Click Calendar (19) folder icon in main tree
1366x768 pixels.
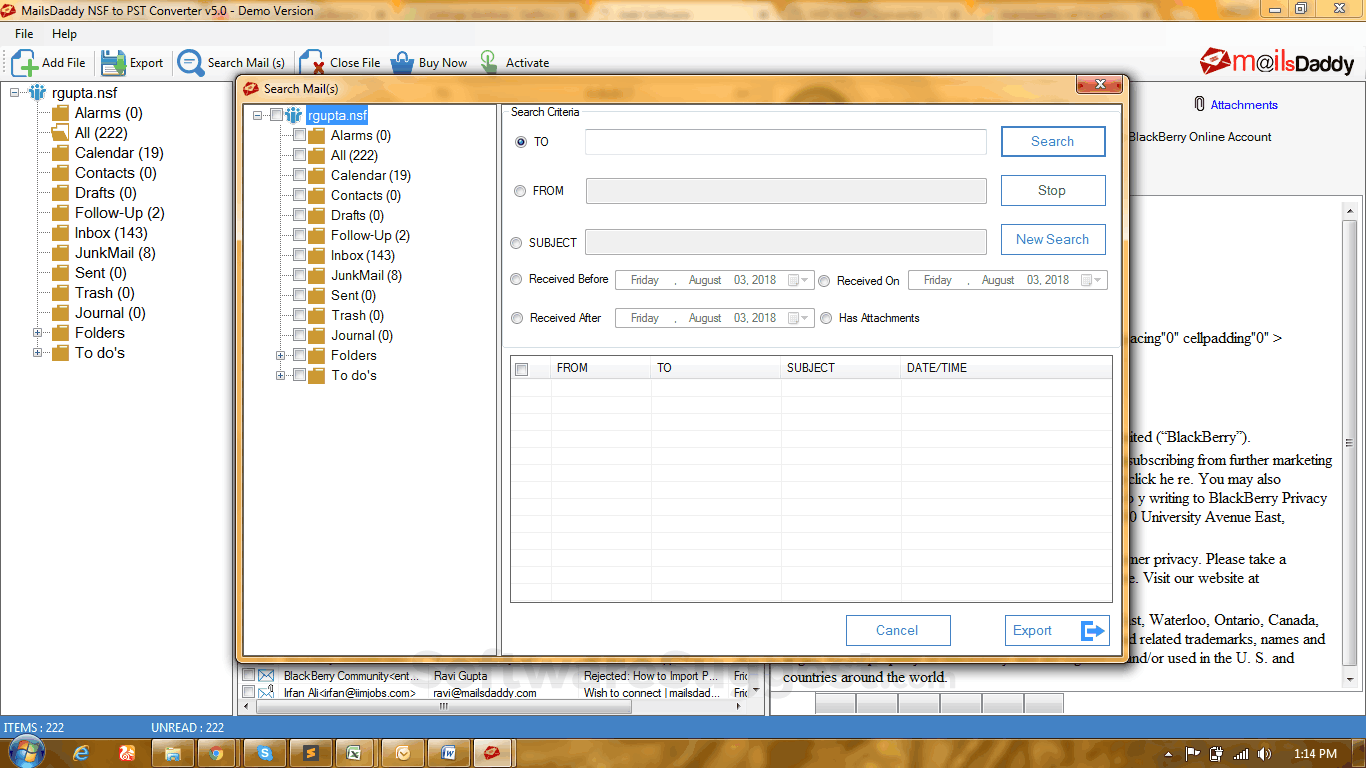60,153
